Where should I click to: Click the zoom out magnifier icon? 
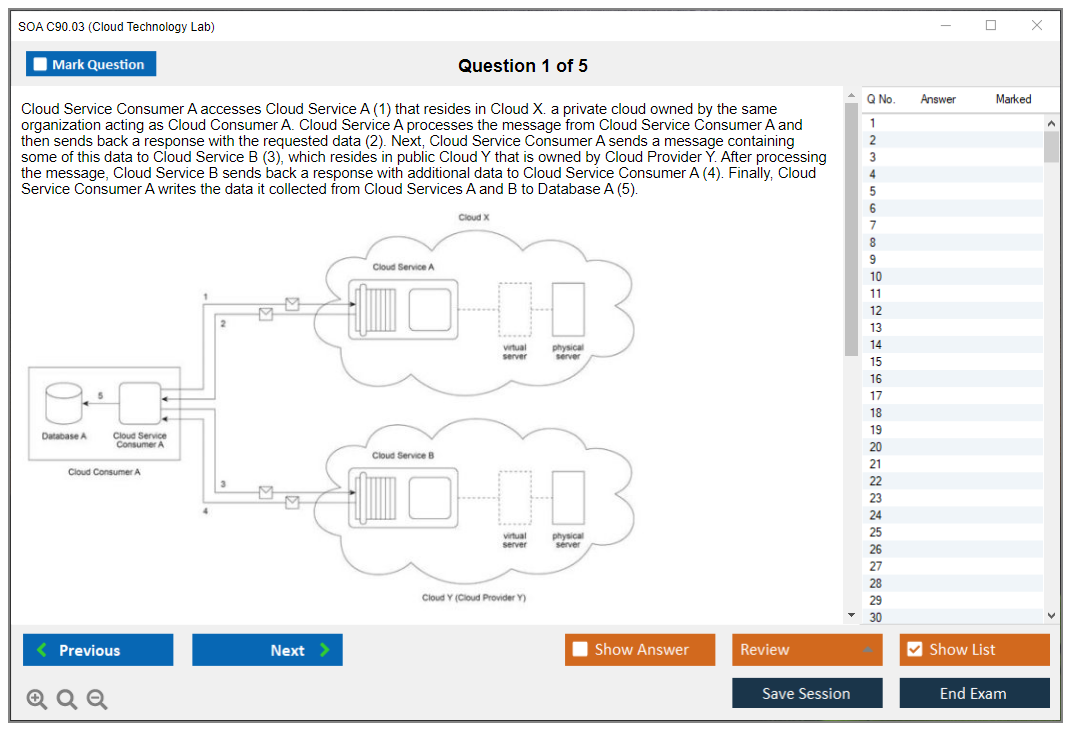tap(97, 700)
